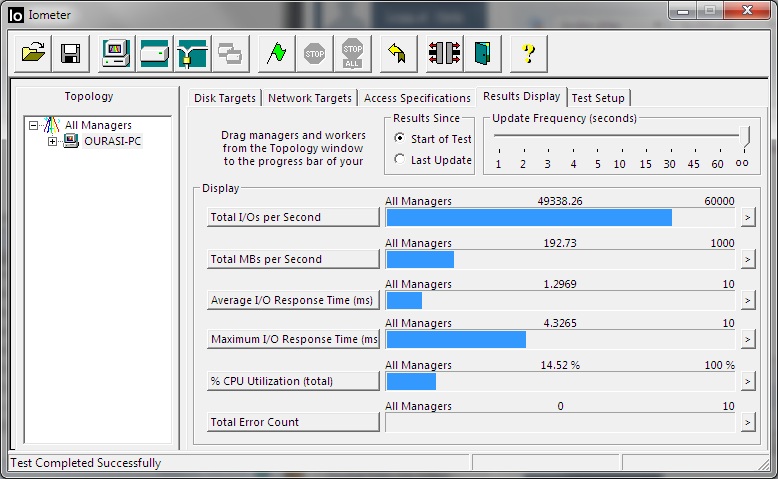
Task: Collapse the All Managers tree node
Action: click(x=33, y=125)
